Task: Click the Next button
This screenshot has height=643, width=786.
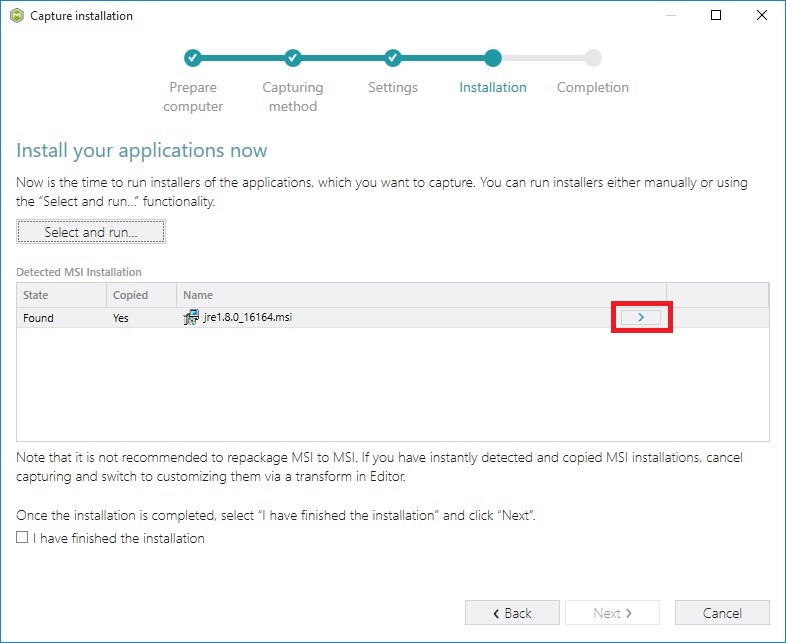Action: 612,612
